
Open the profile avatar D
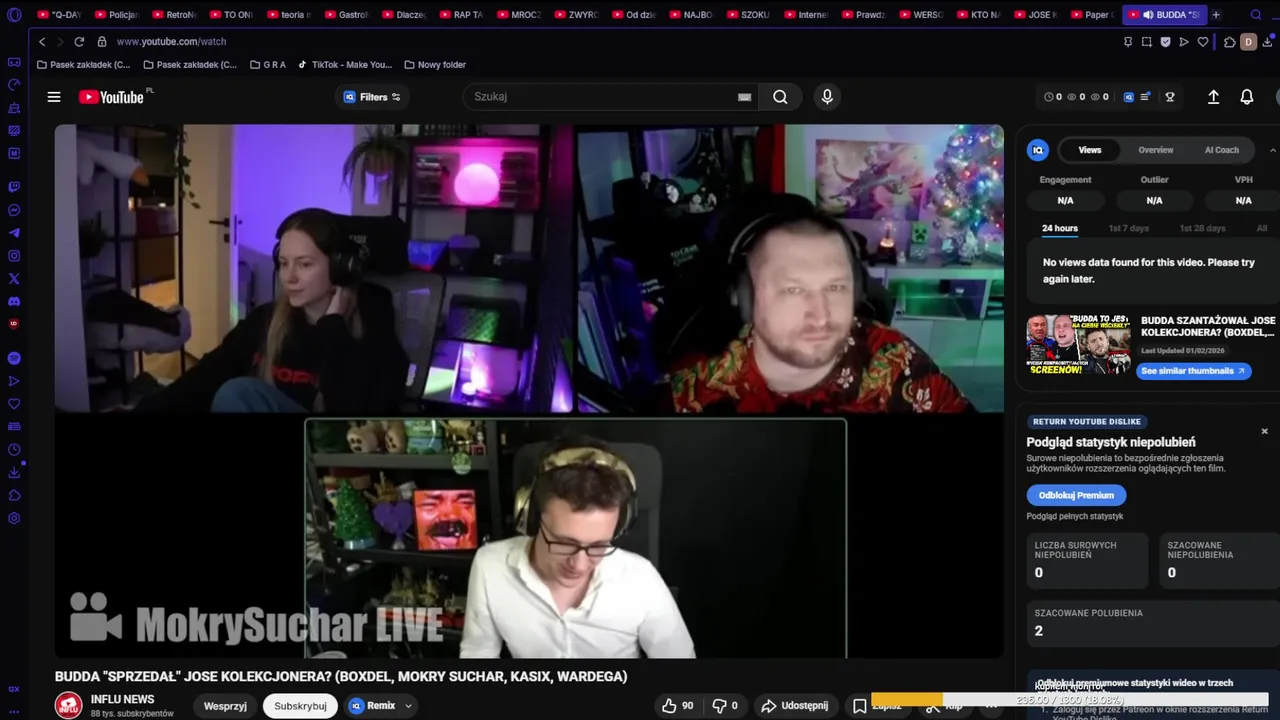(1248, 42)
